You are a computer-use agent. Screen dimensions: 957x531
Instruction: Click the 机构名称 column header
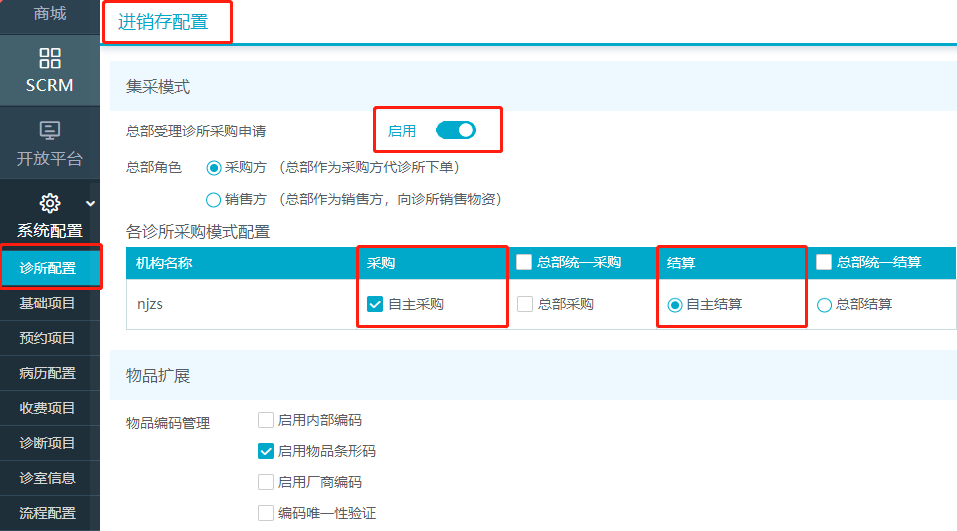point(164,263)
